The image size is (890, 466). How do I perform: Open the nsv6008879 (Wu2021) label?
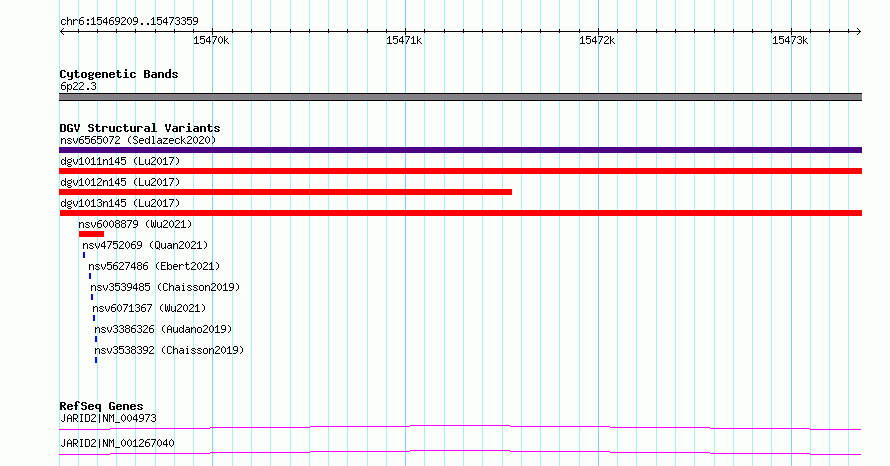click(x=135, y=224)
